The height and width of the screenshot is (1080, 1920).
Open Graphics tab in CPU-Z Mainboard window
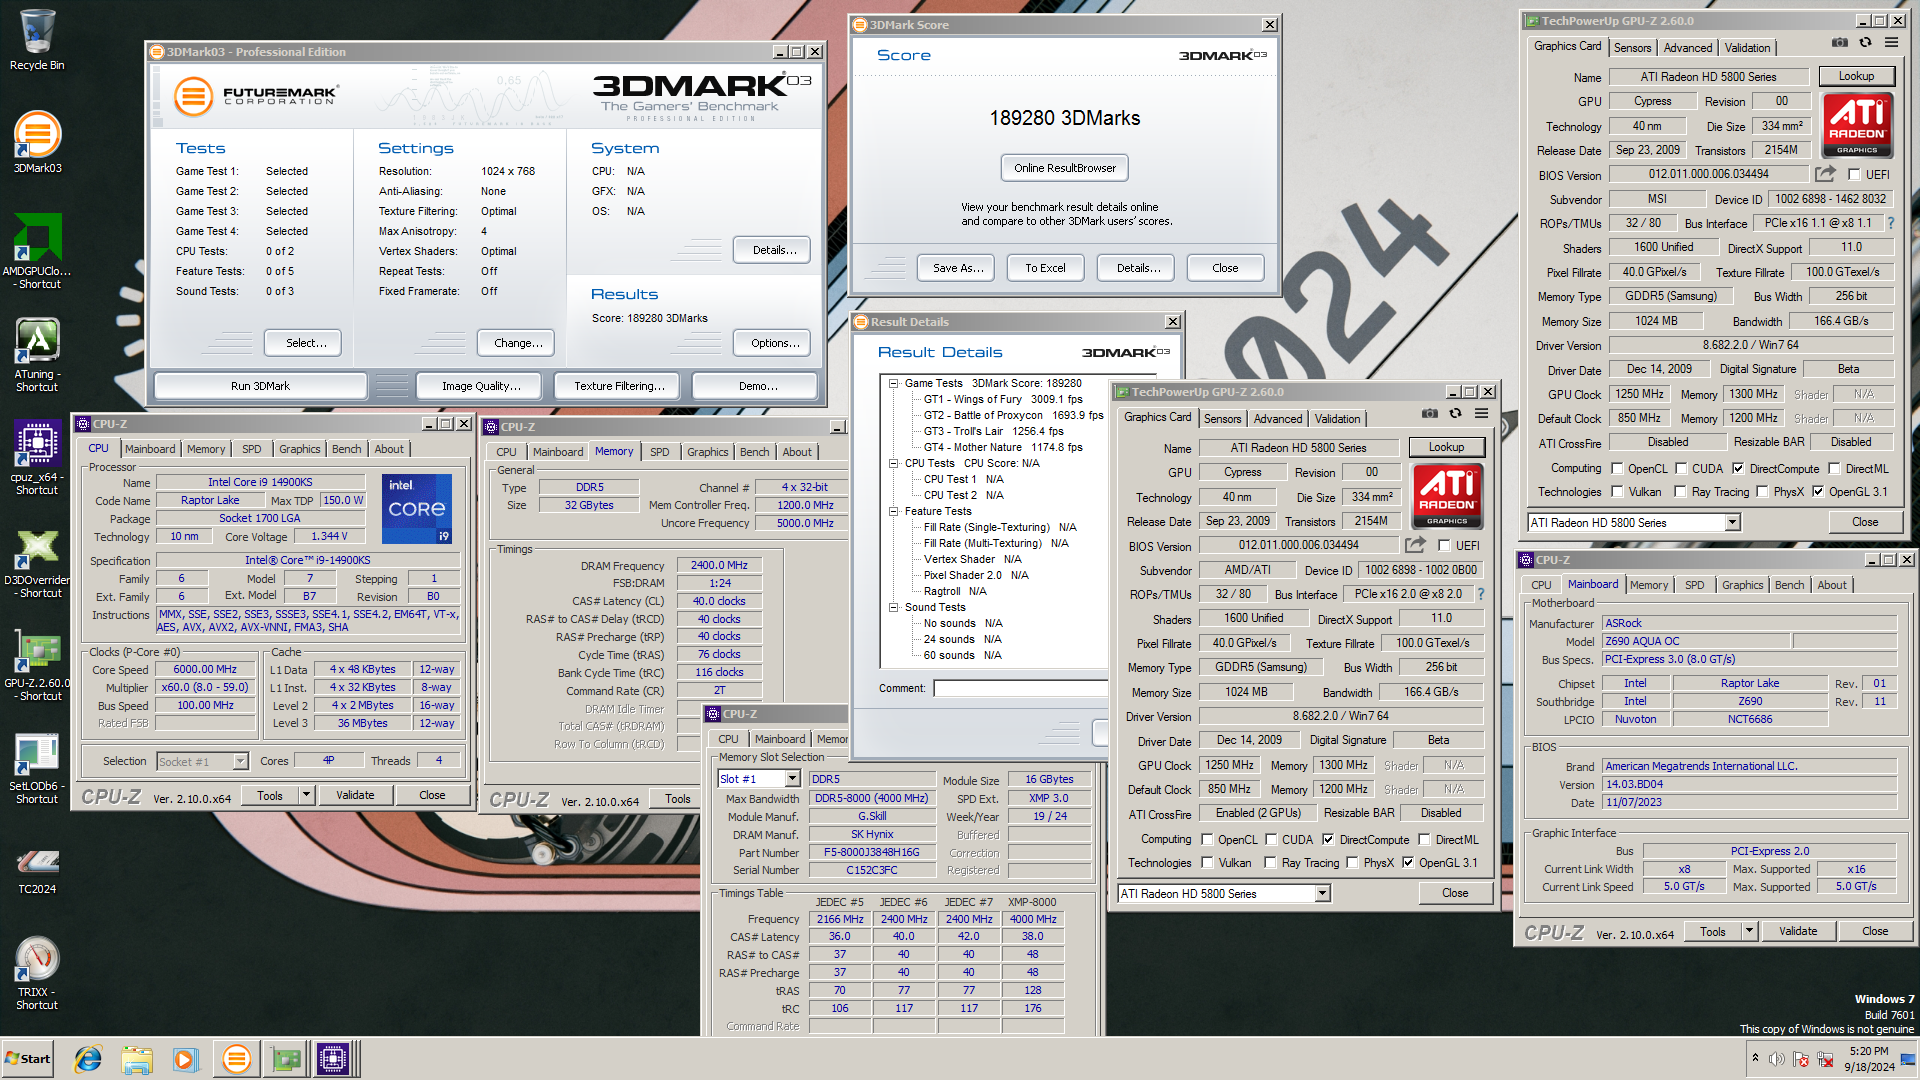tap(1742, 585)
